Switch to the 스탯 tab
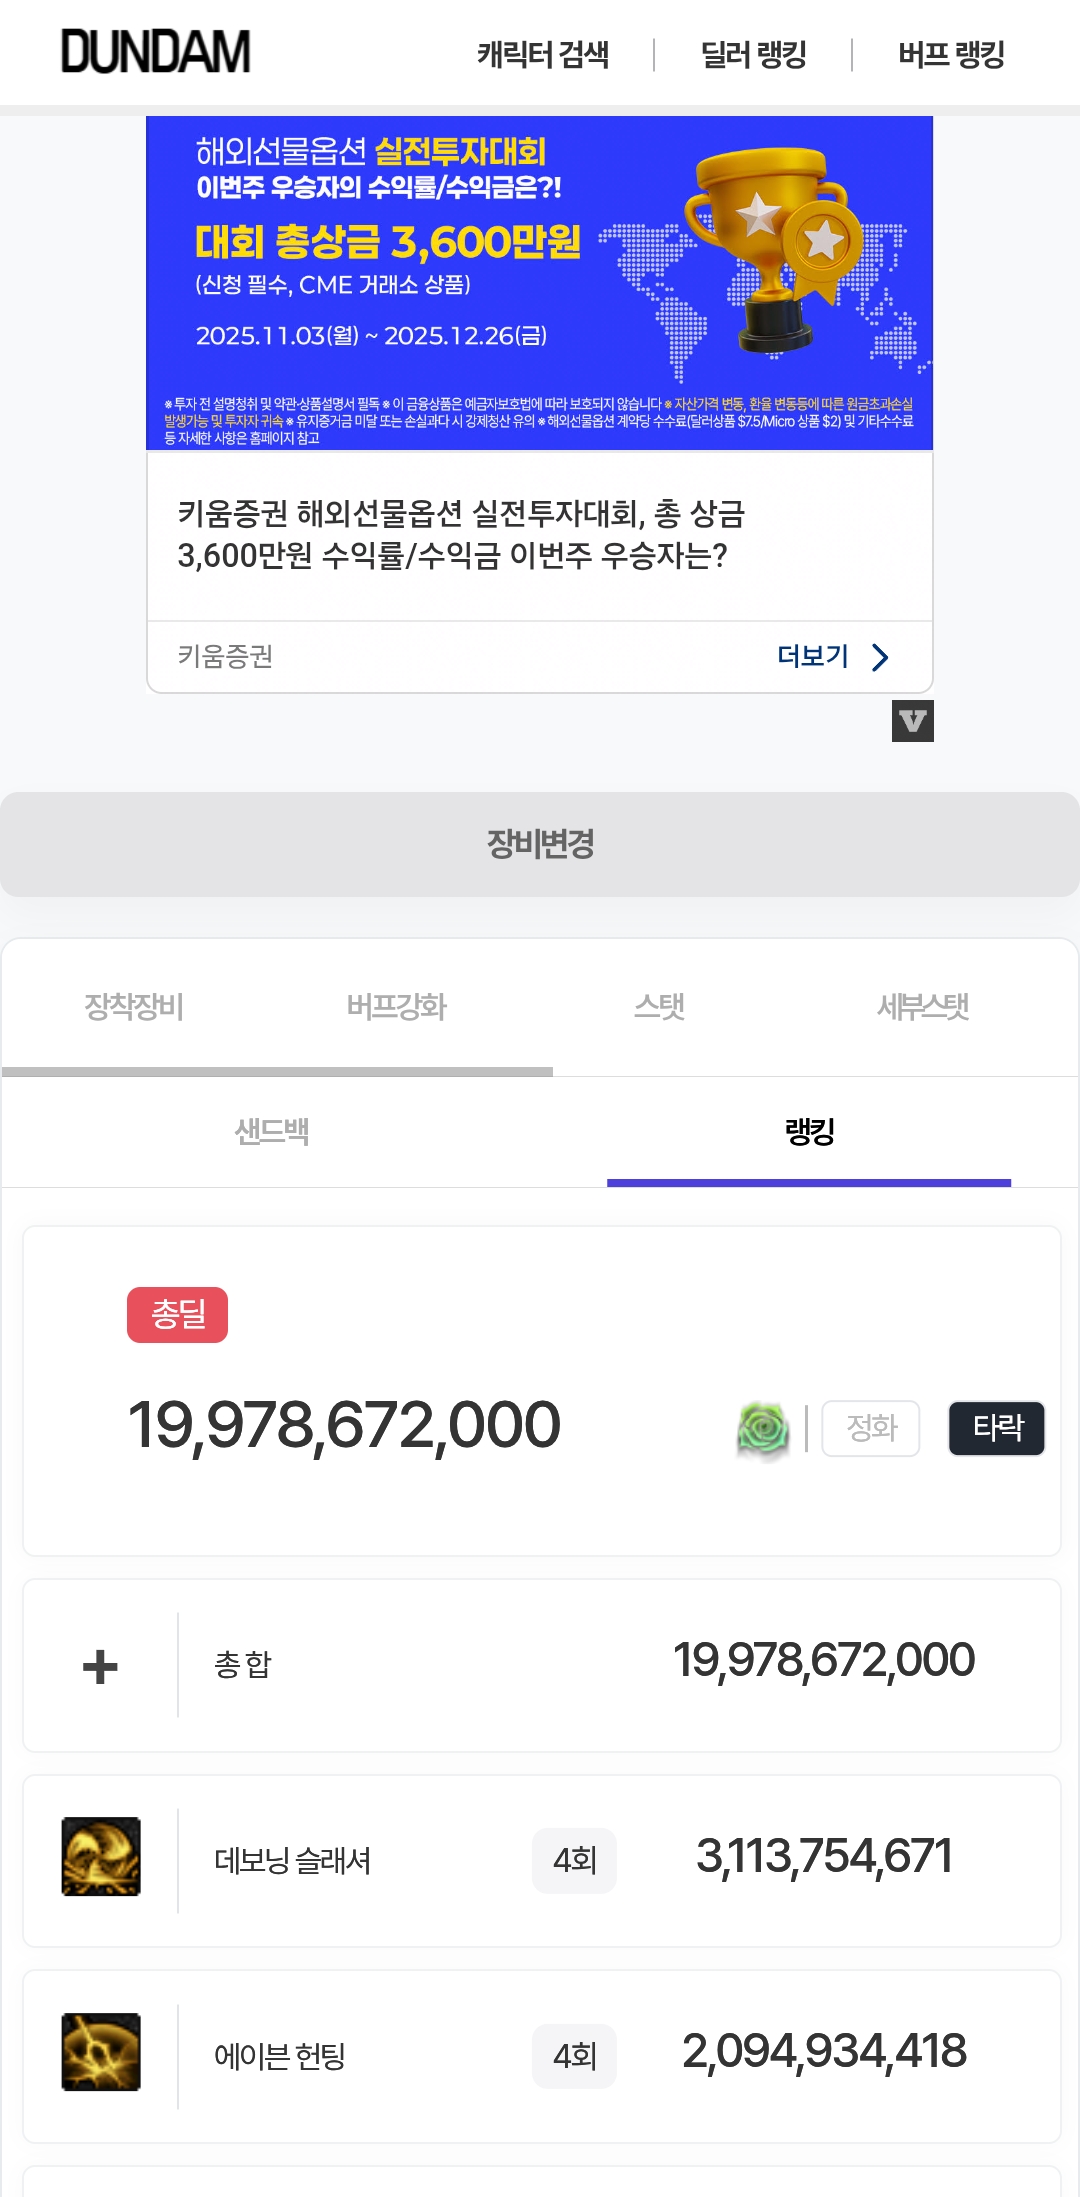 click(659, 1006)
